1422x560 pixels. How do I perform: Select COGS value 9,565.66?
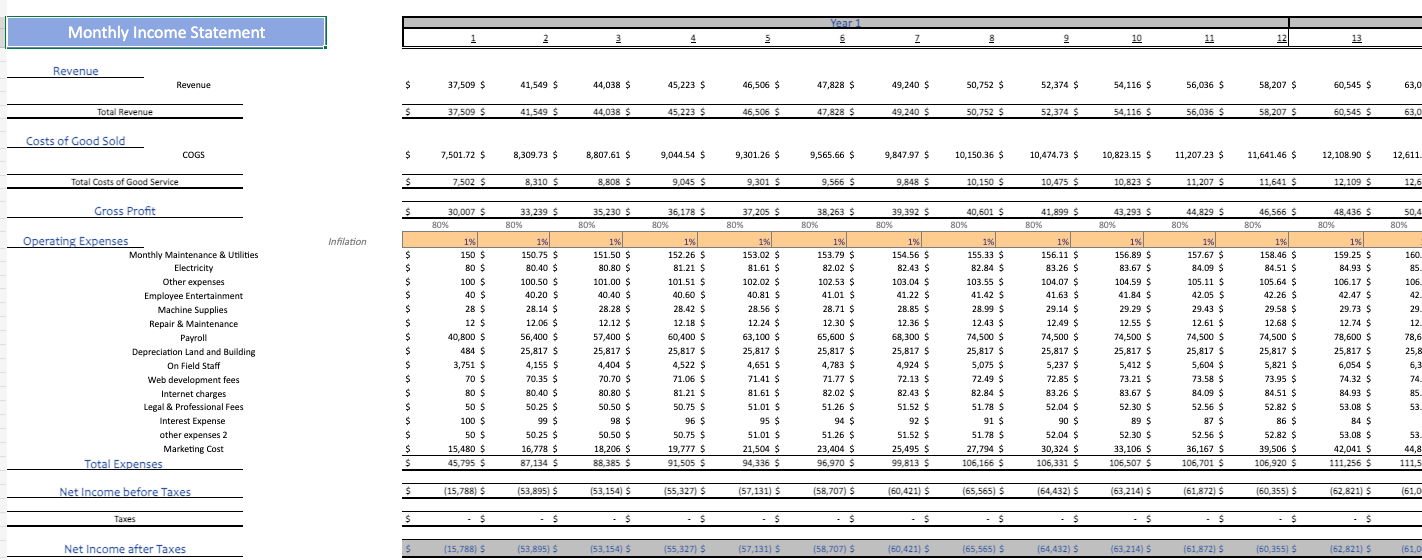click(831, 155)
